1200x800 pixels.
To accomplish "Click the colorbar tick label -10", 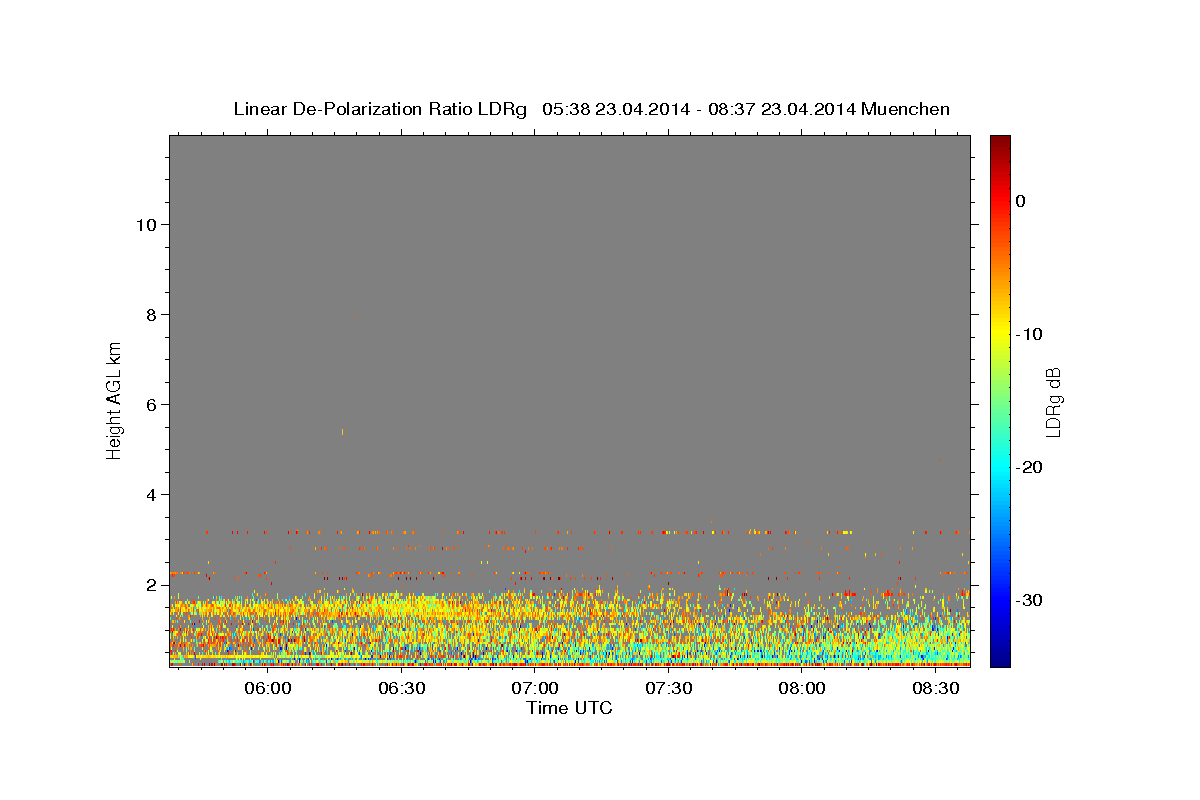I will 1028,334.
